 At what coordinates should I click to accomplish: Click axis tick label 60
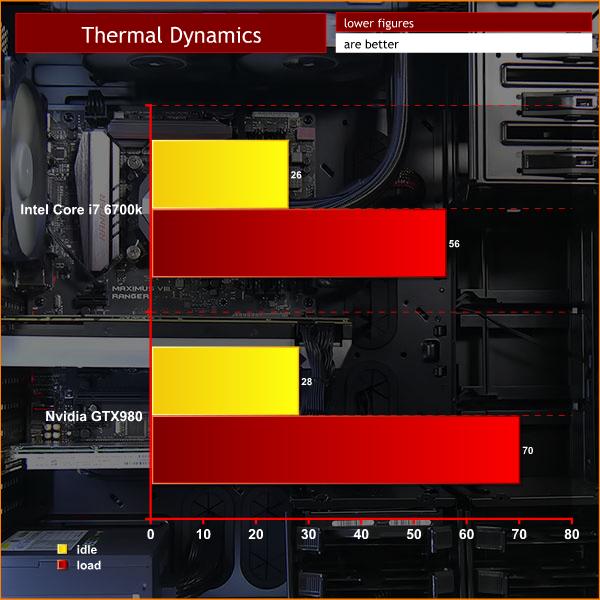[466, 534]
